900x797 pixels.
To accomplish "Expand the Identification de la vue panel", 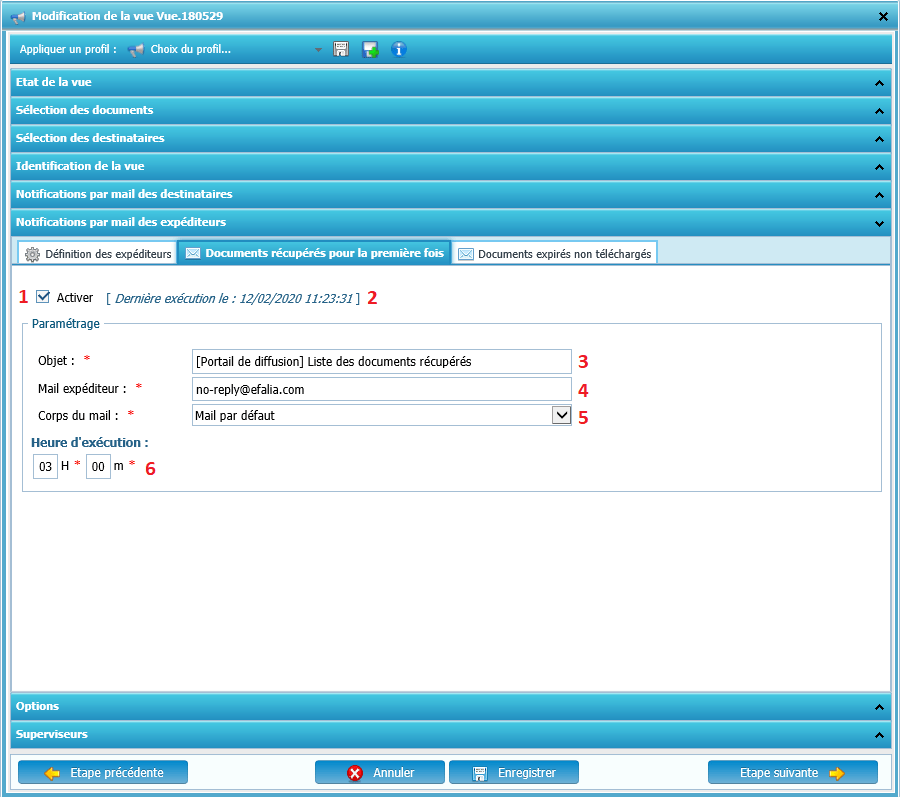I will [x=449, y=166].
